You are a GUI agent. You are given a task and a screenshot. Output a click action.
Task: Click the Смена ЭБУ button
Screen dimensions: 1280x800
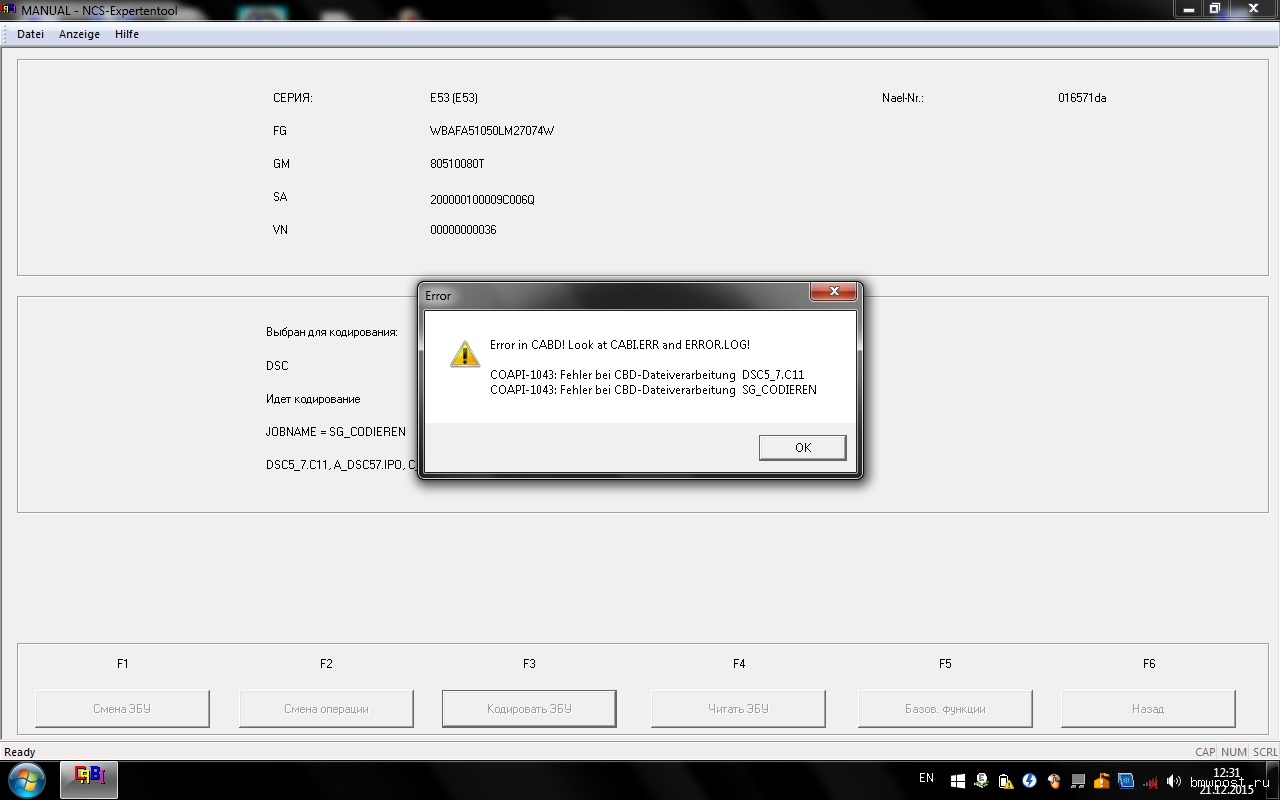click(122, 709)
